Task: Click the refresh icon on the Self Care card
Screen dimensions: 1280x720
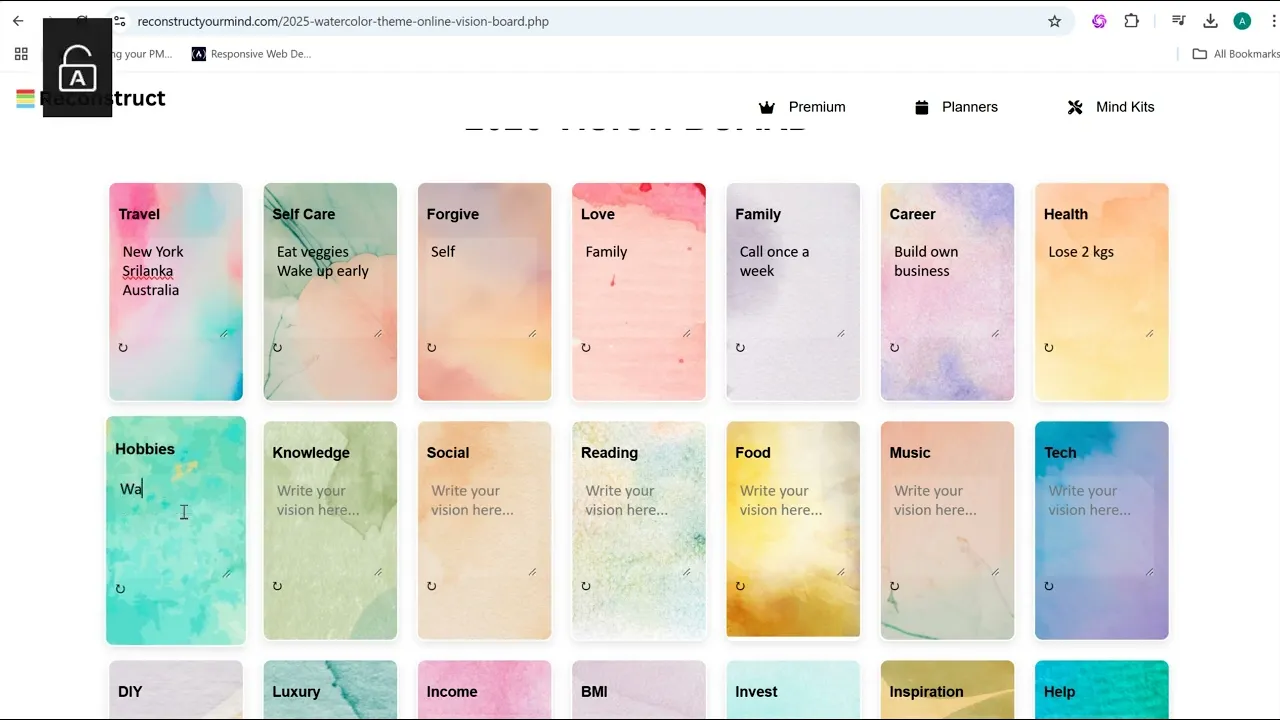Action: click(277, 348)
